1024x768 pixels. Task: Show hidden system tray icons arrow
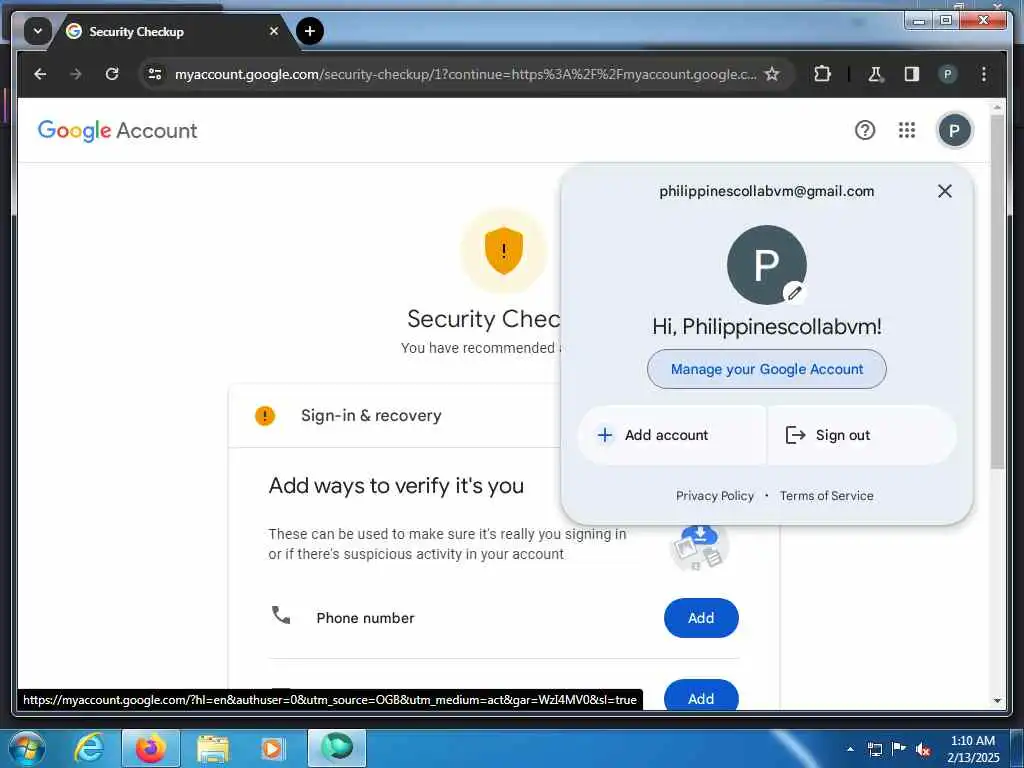tap(850, 749)
